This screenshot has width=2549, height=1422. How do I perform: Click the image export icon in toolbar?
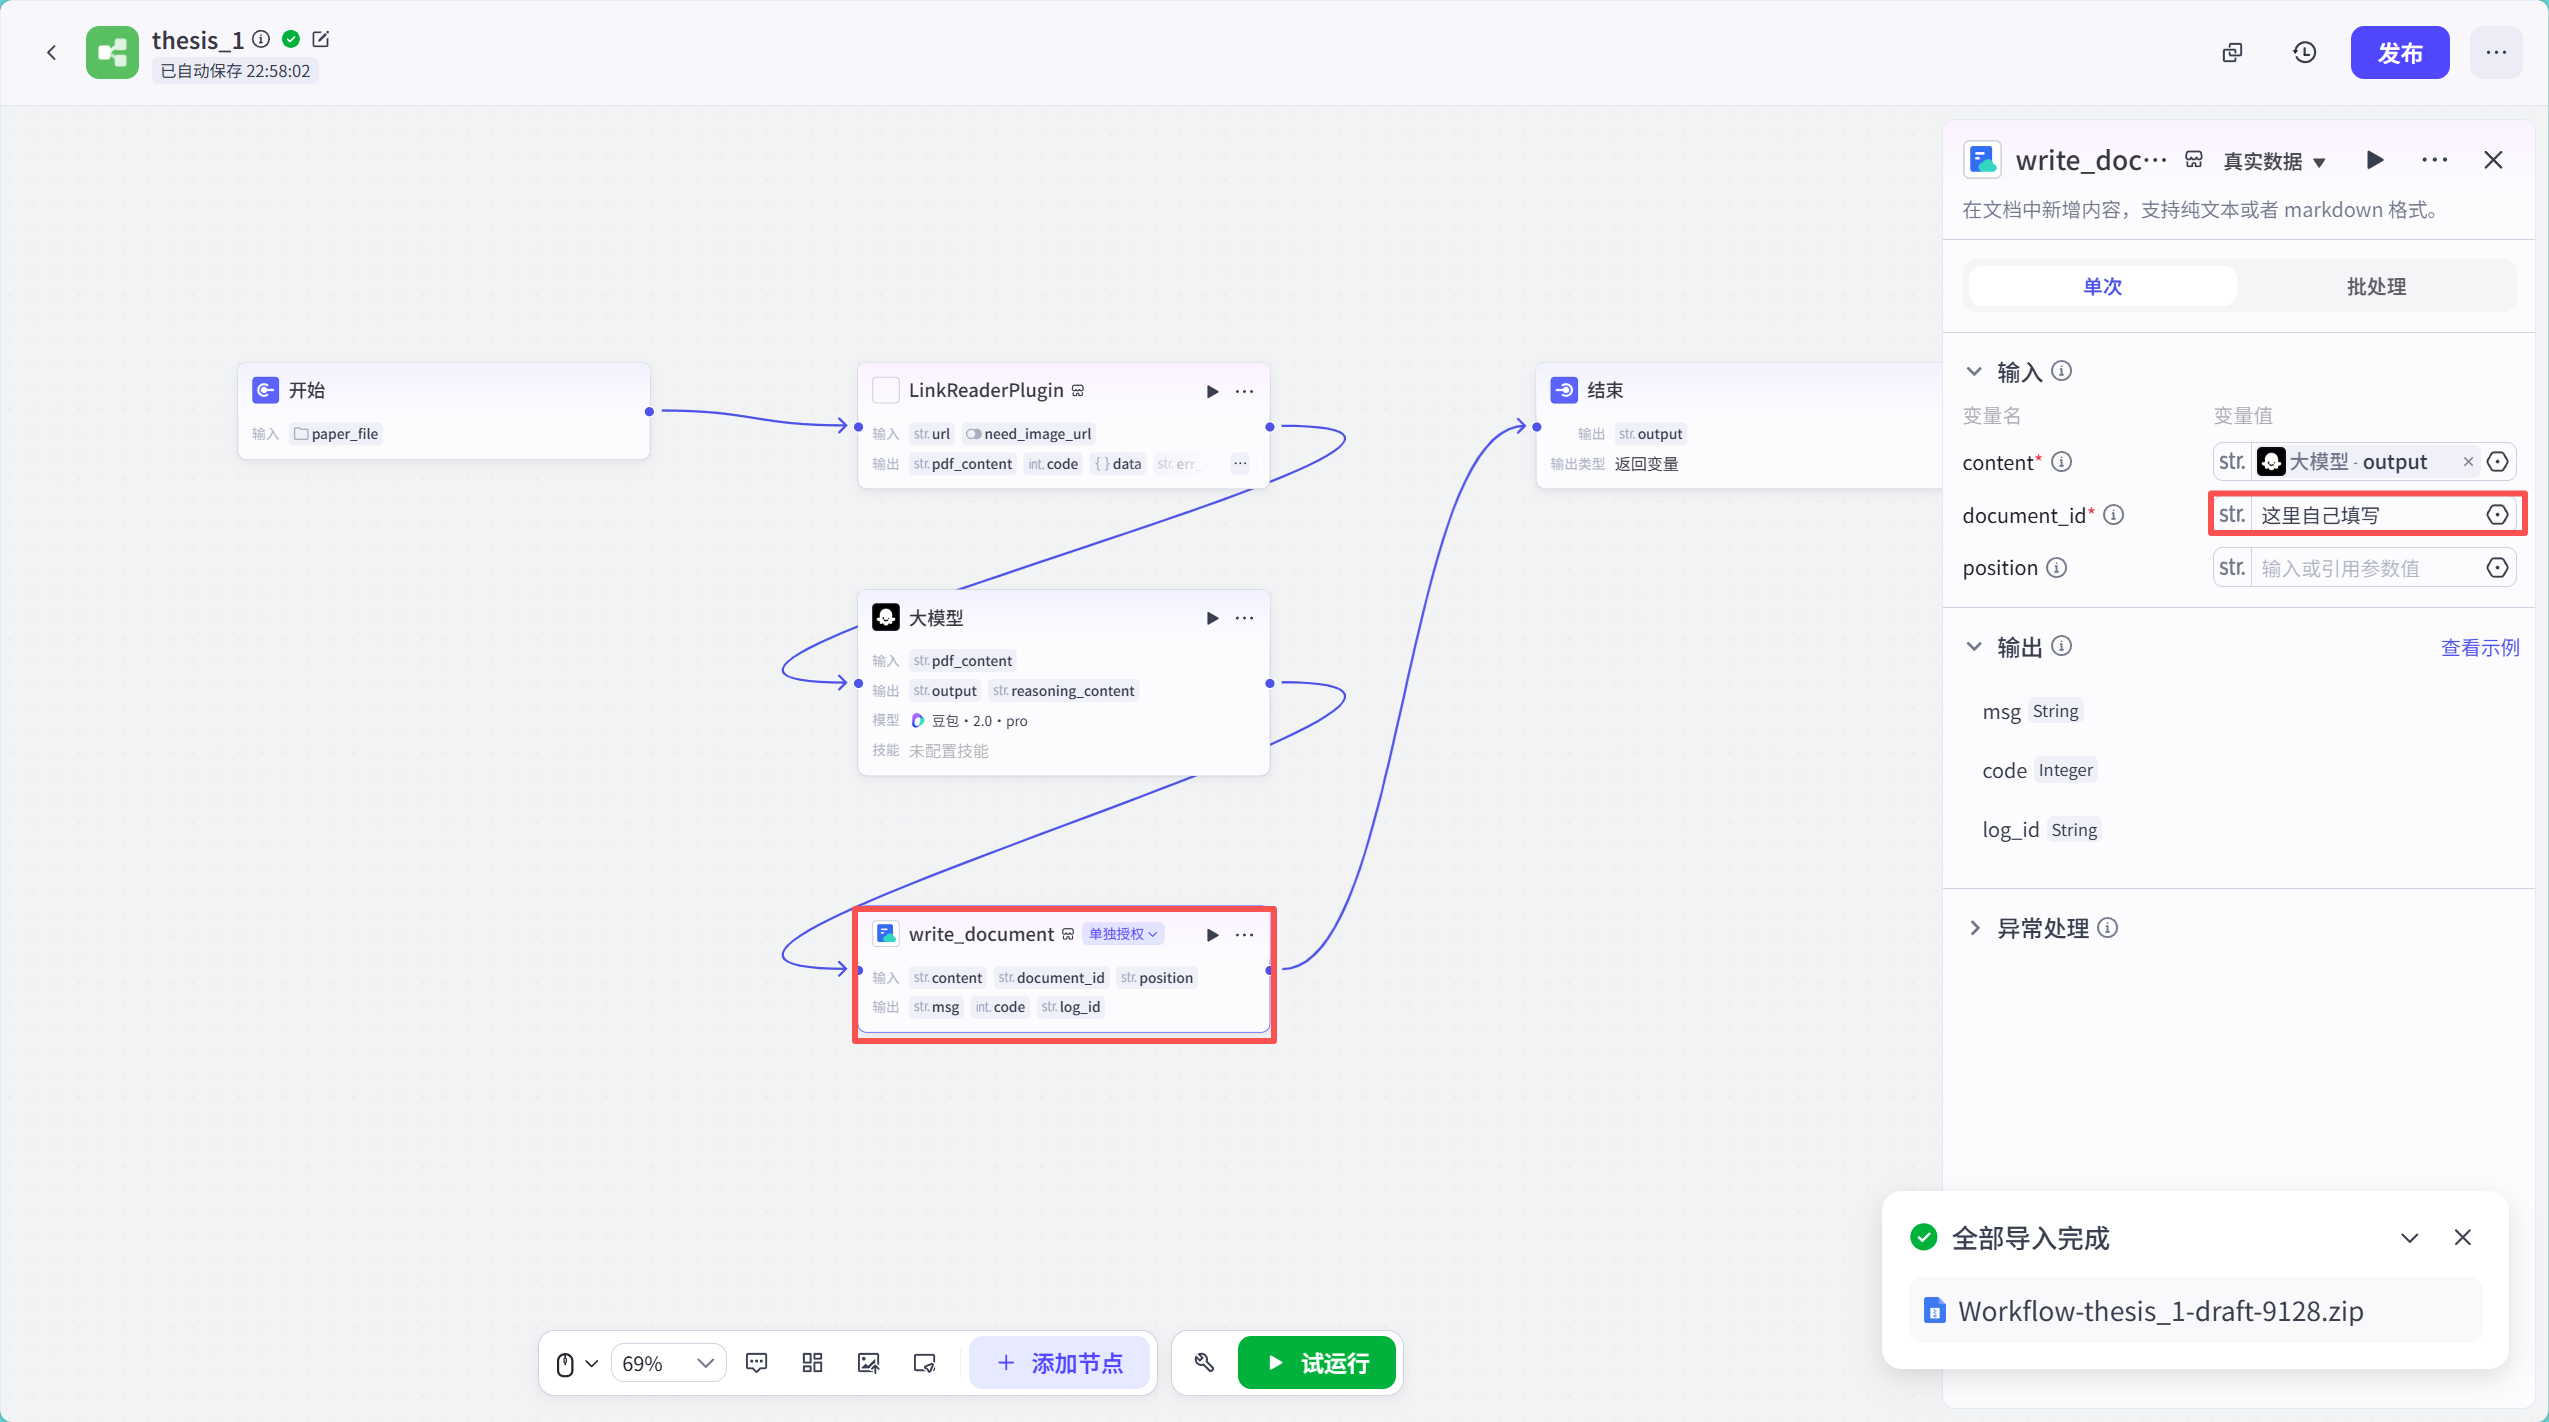[868, 1363]
